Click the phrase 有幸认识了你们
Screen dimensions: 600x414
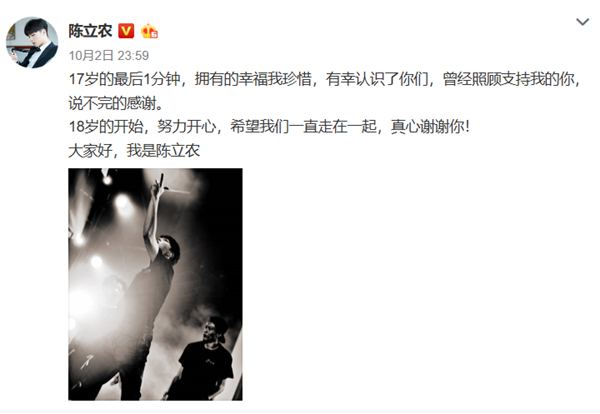point(377,79)
